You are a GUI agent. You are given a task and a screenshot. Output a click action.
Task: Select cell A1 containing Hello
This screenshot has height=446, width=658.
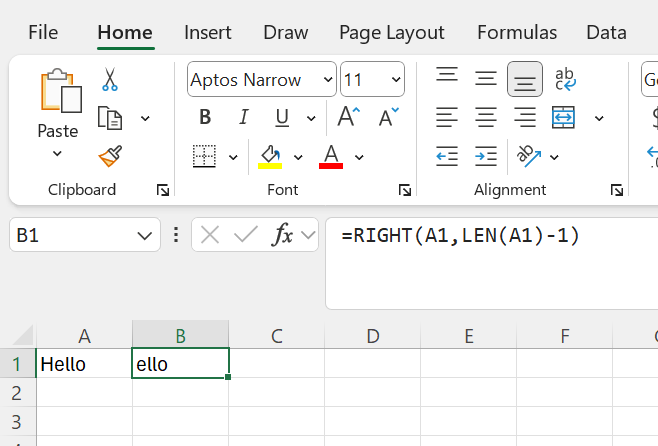pos(84,363)
